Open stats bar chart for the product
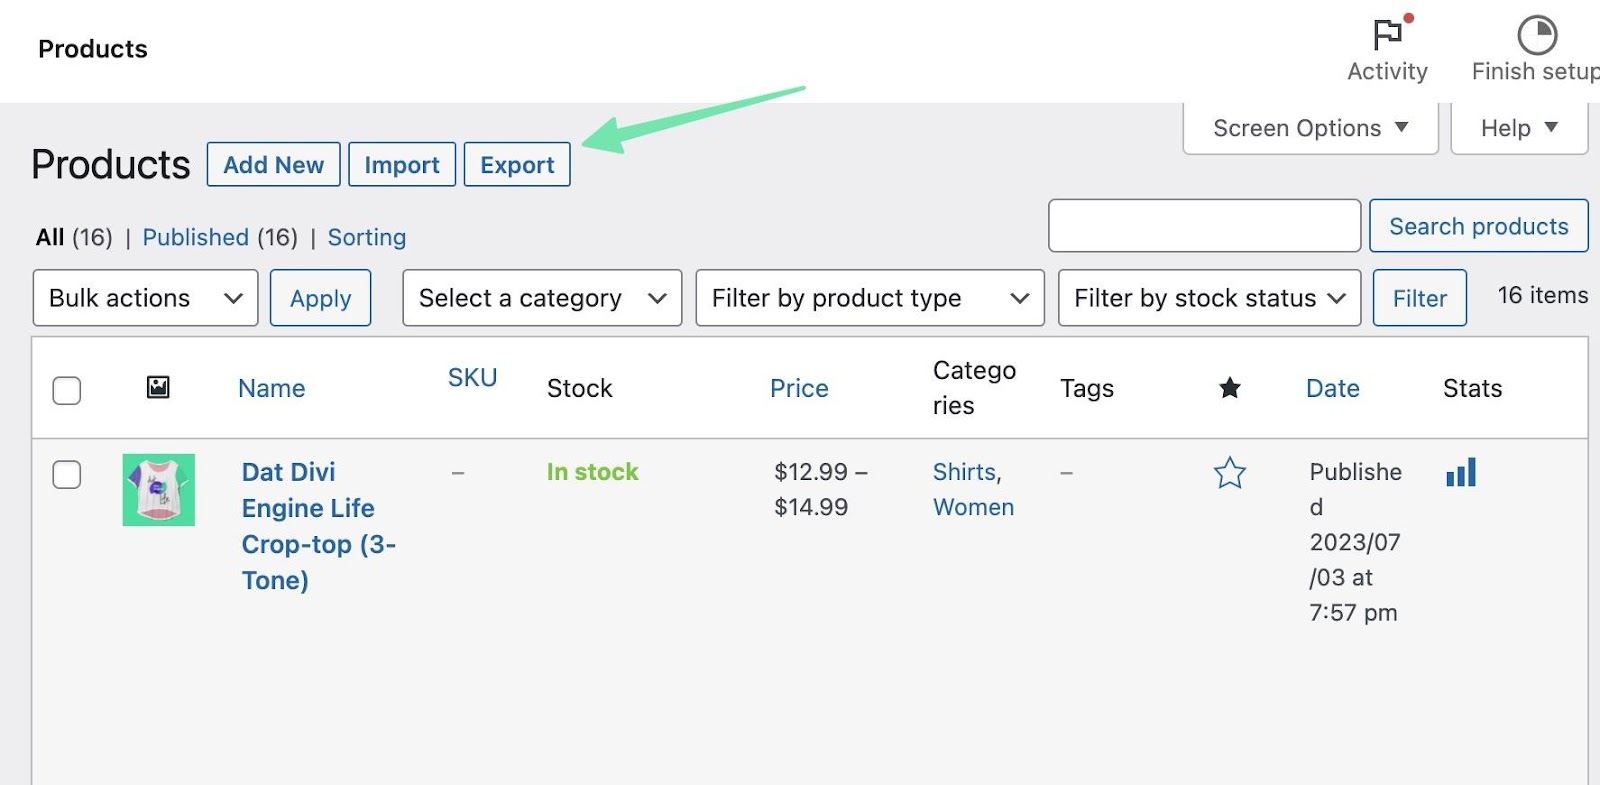This screenshot has width=1600, height=785. point(1461,472)
